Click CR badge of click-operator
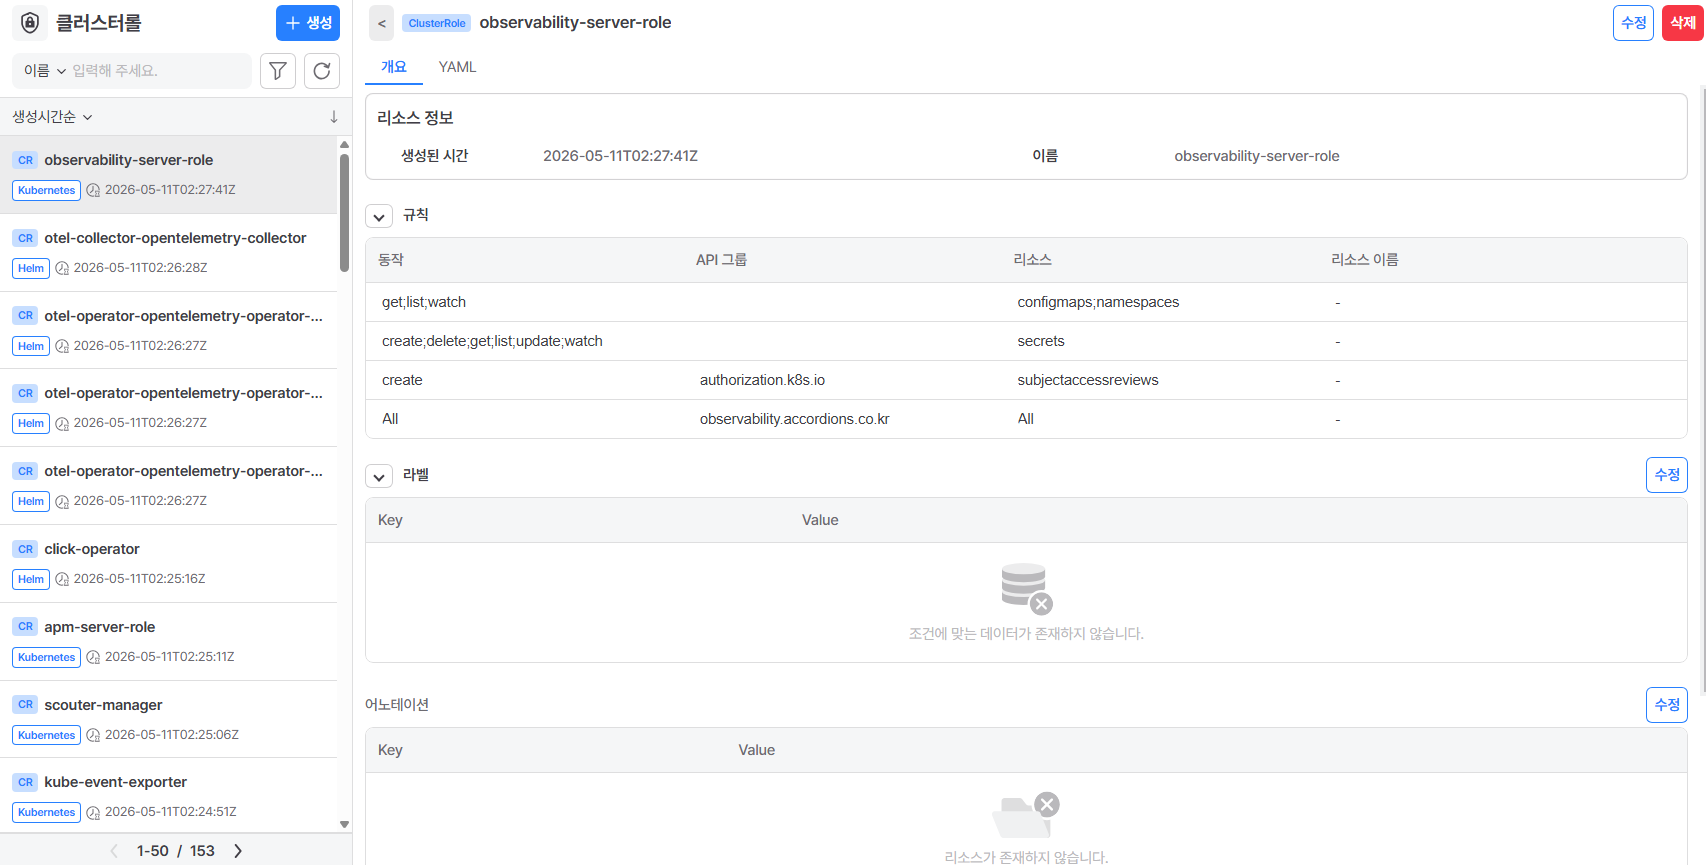Viewport: 1706px width, 865px height. [x=26, y=549]
